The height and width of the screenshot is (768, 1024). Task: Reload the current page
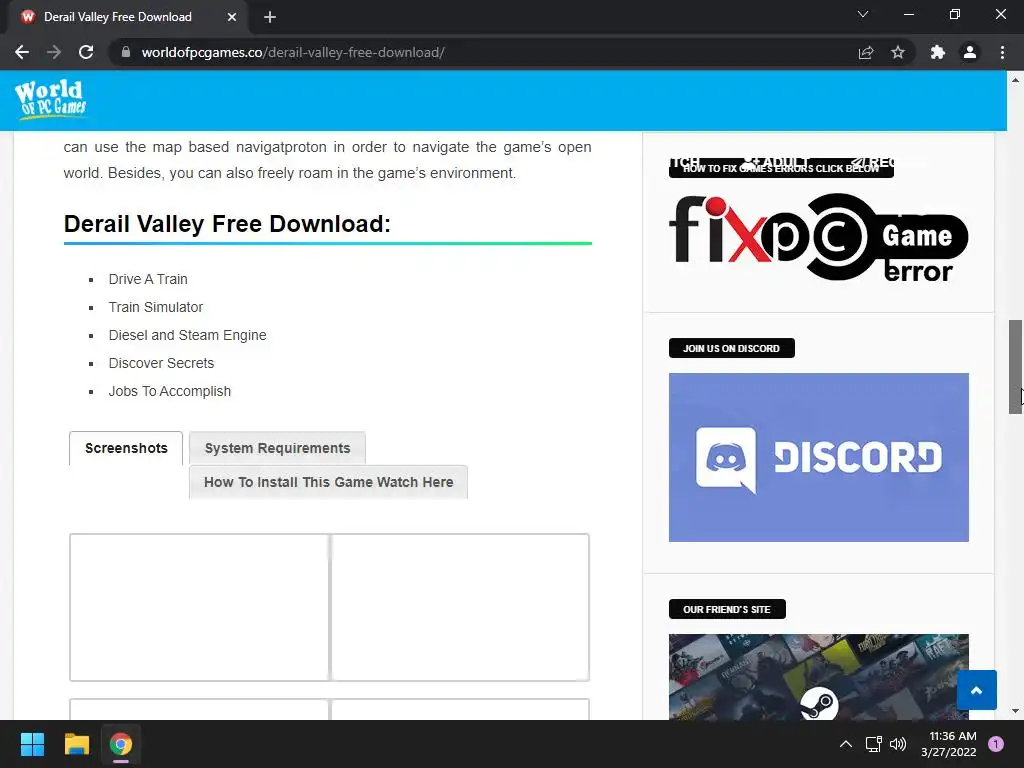pyautogui.click(x=86, y=52)
